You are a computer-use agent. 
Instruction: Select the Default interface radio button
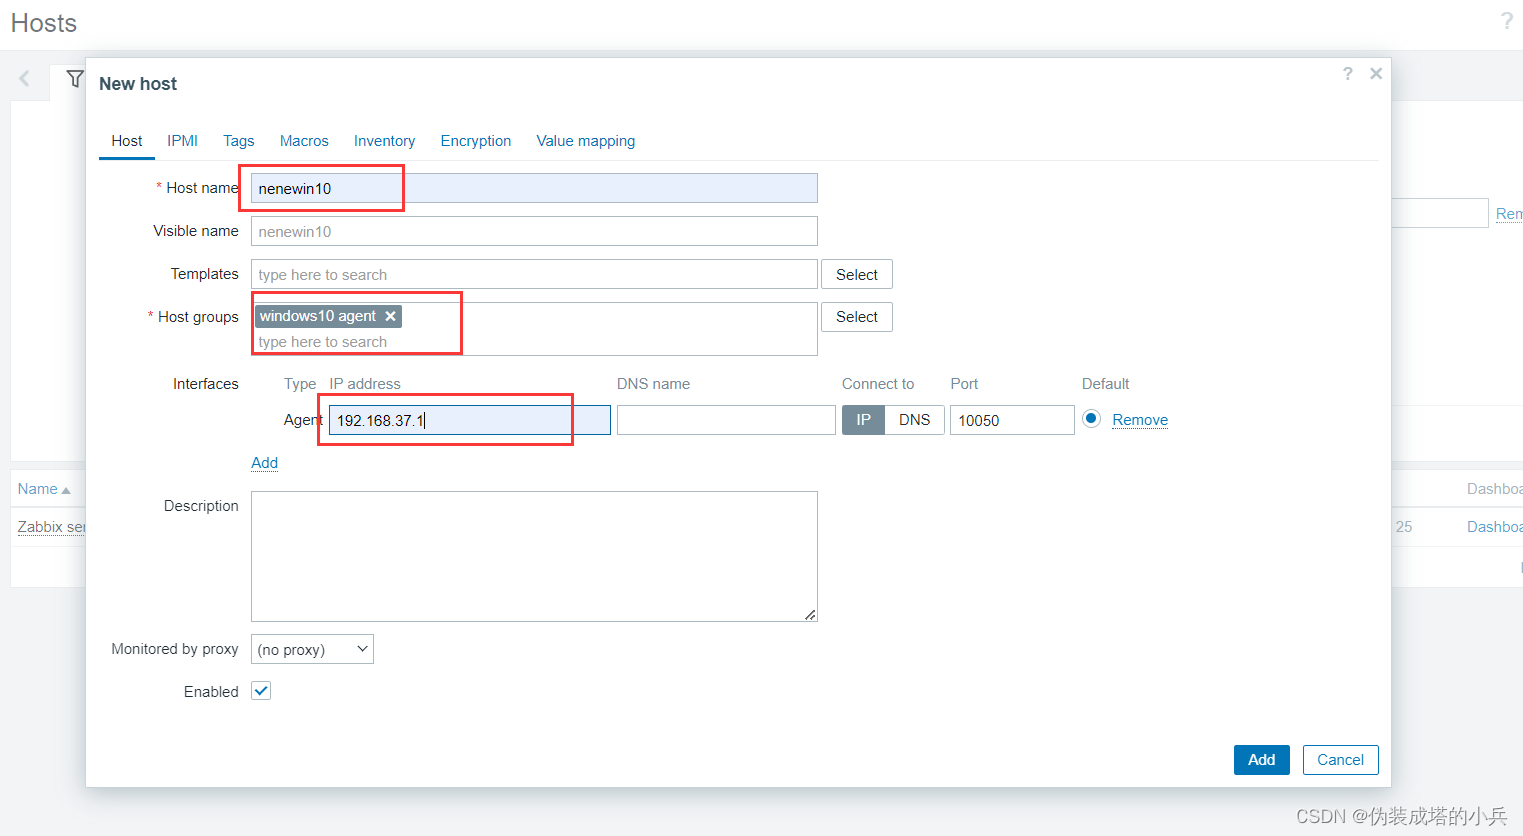1092,419
